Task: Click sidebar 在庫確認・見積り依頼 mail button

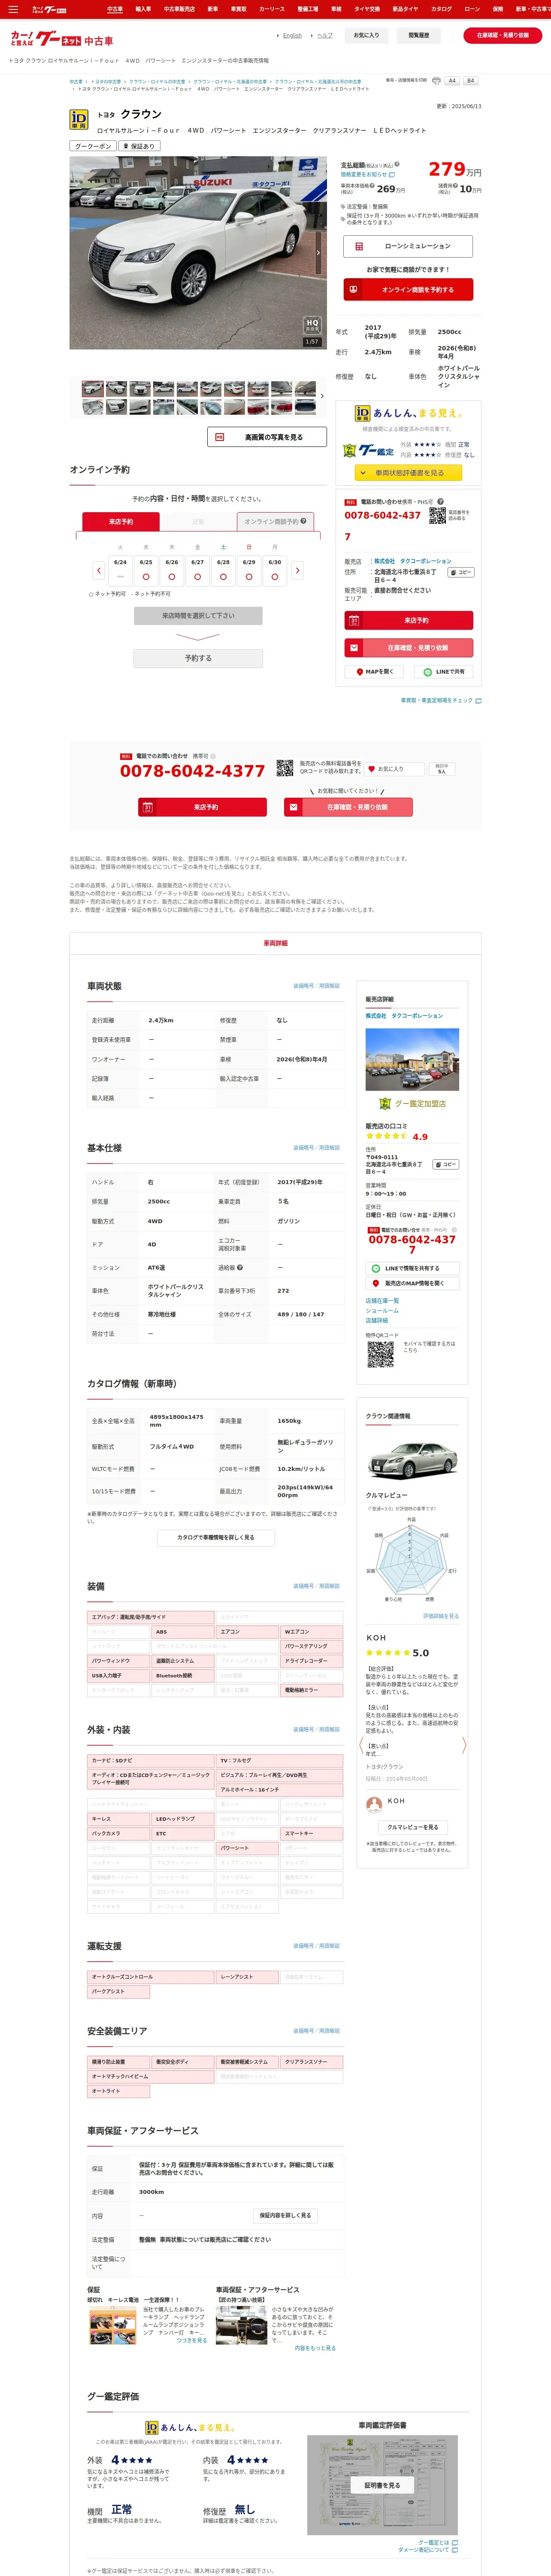Action: coord(408,647)
